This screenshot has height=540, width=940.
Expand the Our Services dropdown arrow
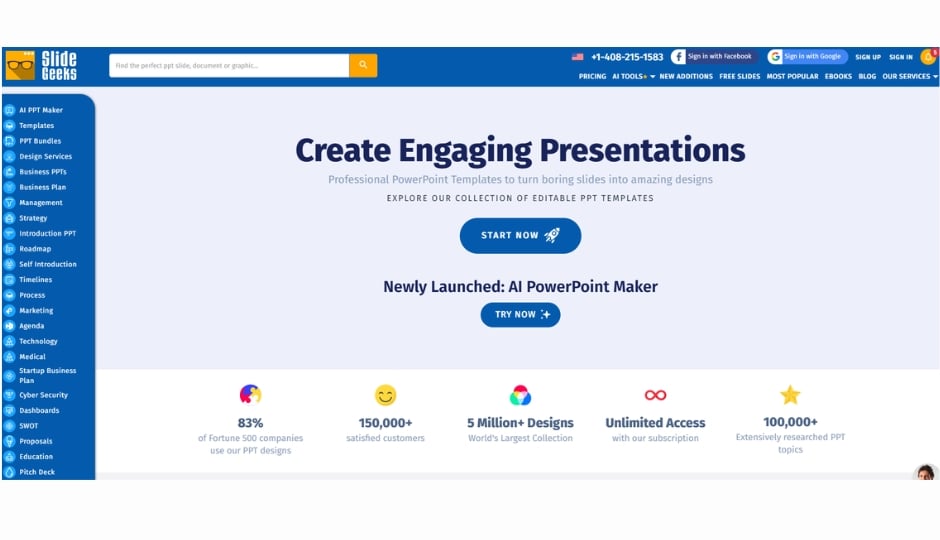(935, 77)
